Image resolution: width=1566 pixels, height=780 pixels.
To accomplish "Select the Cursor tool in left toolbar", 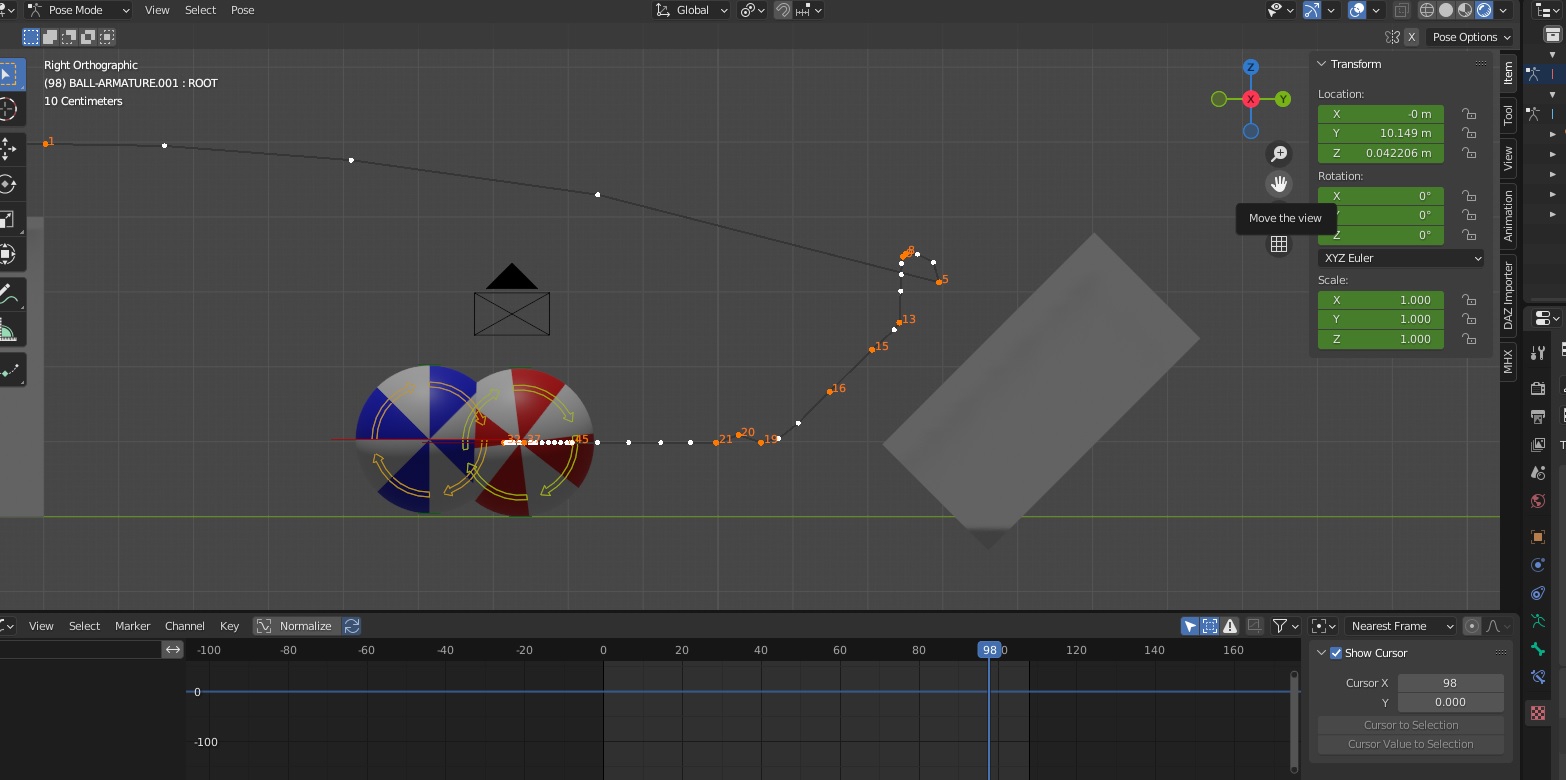I will click(8, 109).
